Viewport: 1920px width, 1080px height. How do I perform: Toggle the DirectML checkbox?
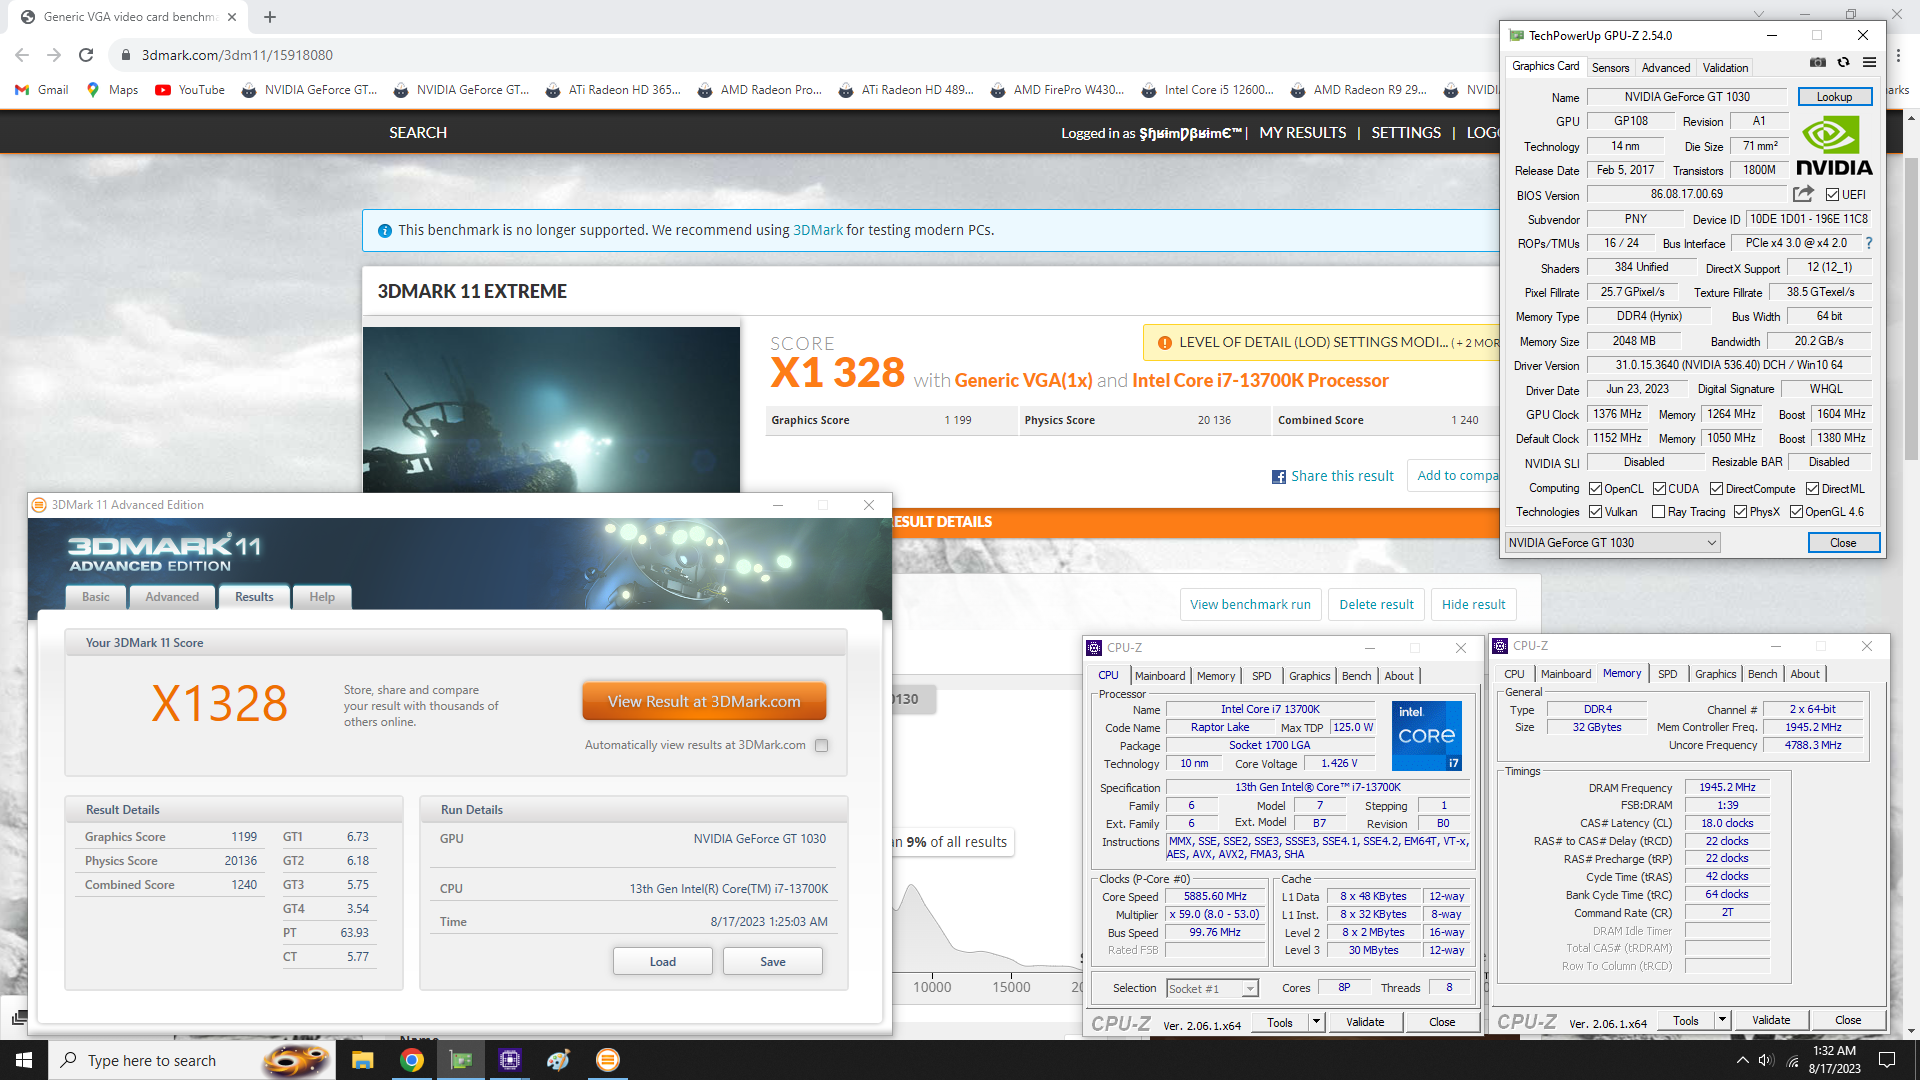pos(1812,489)
